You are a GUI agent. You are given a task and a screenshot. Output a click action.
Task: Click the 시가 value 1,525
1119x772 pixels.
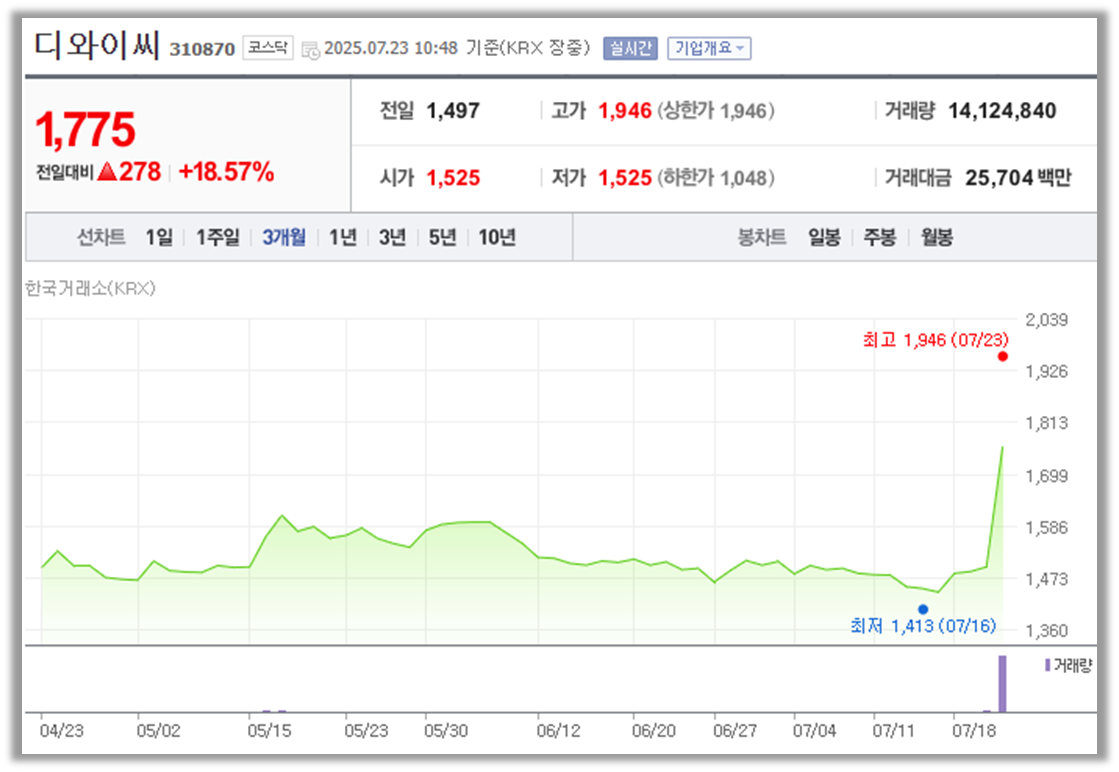(452, 178)
